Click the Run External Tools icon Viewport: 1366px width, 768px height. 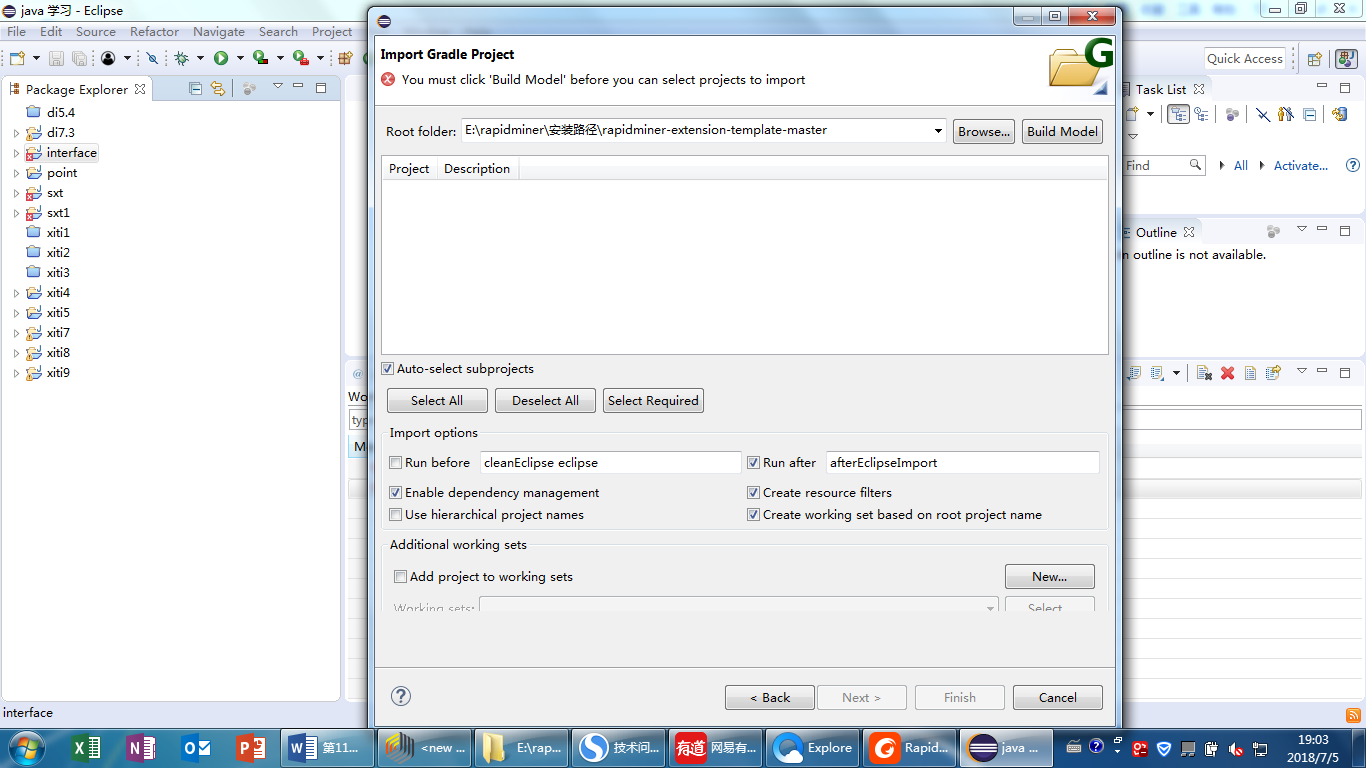[x=300, y=59]
